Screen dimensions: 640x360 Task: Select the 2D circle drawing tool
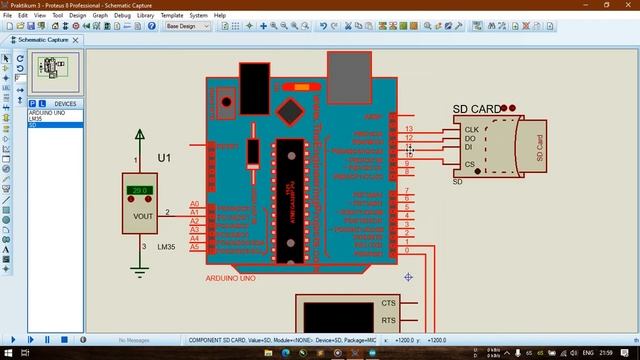pyautogui.click(x=6, y=220)
